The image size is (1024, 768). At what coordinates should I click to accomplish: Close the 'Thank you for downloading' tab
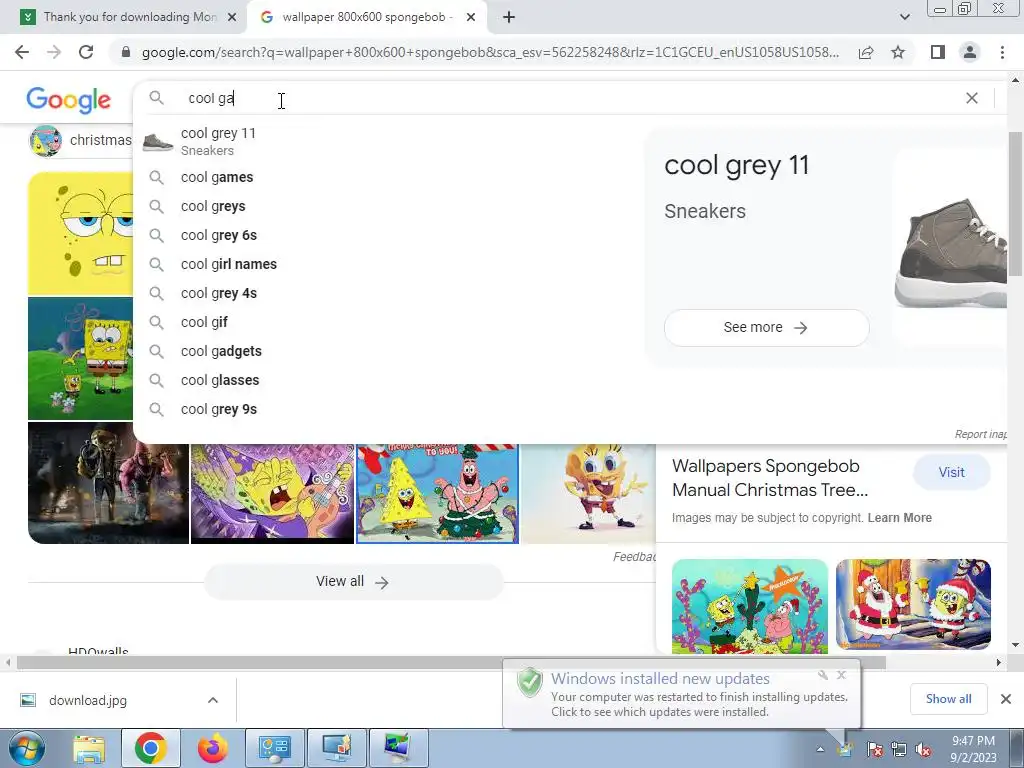[x=232, y=18]
